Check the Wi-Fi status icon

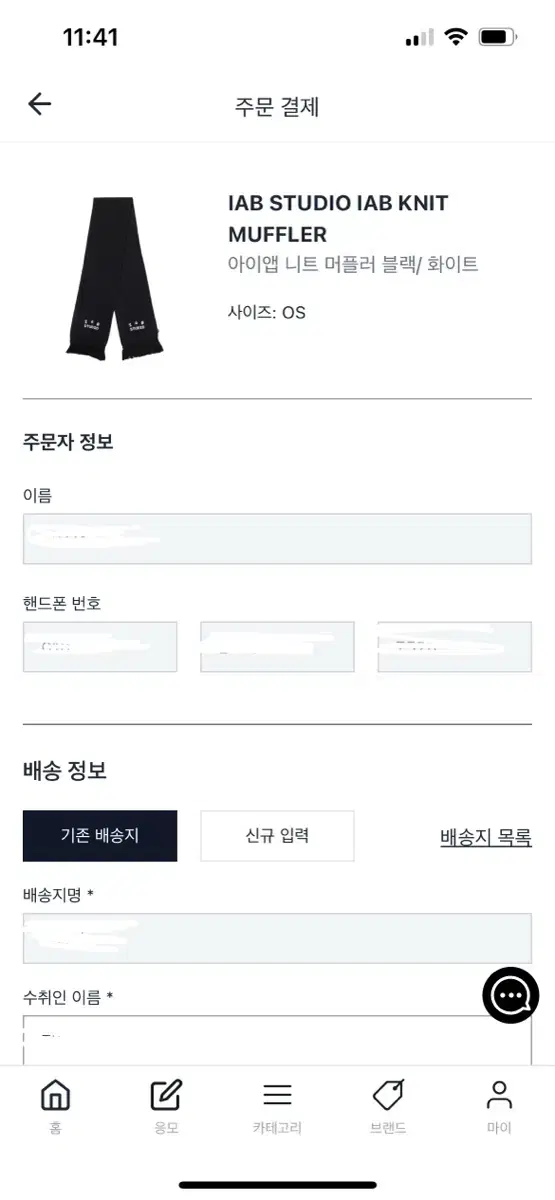(x=457, y=37)
